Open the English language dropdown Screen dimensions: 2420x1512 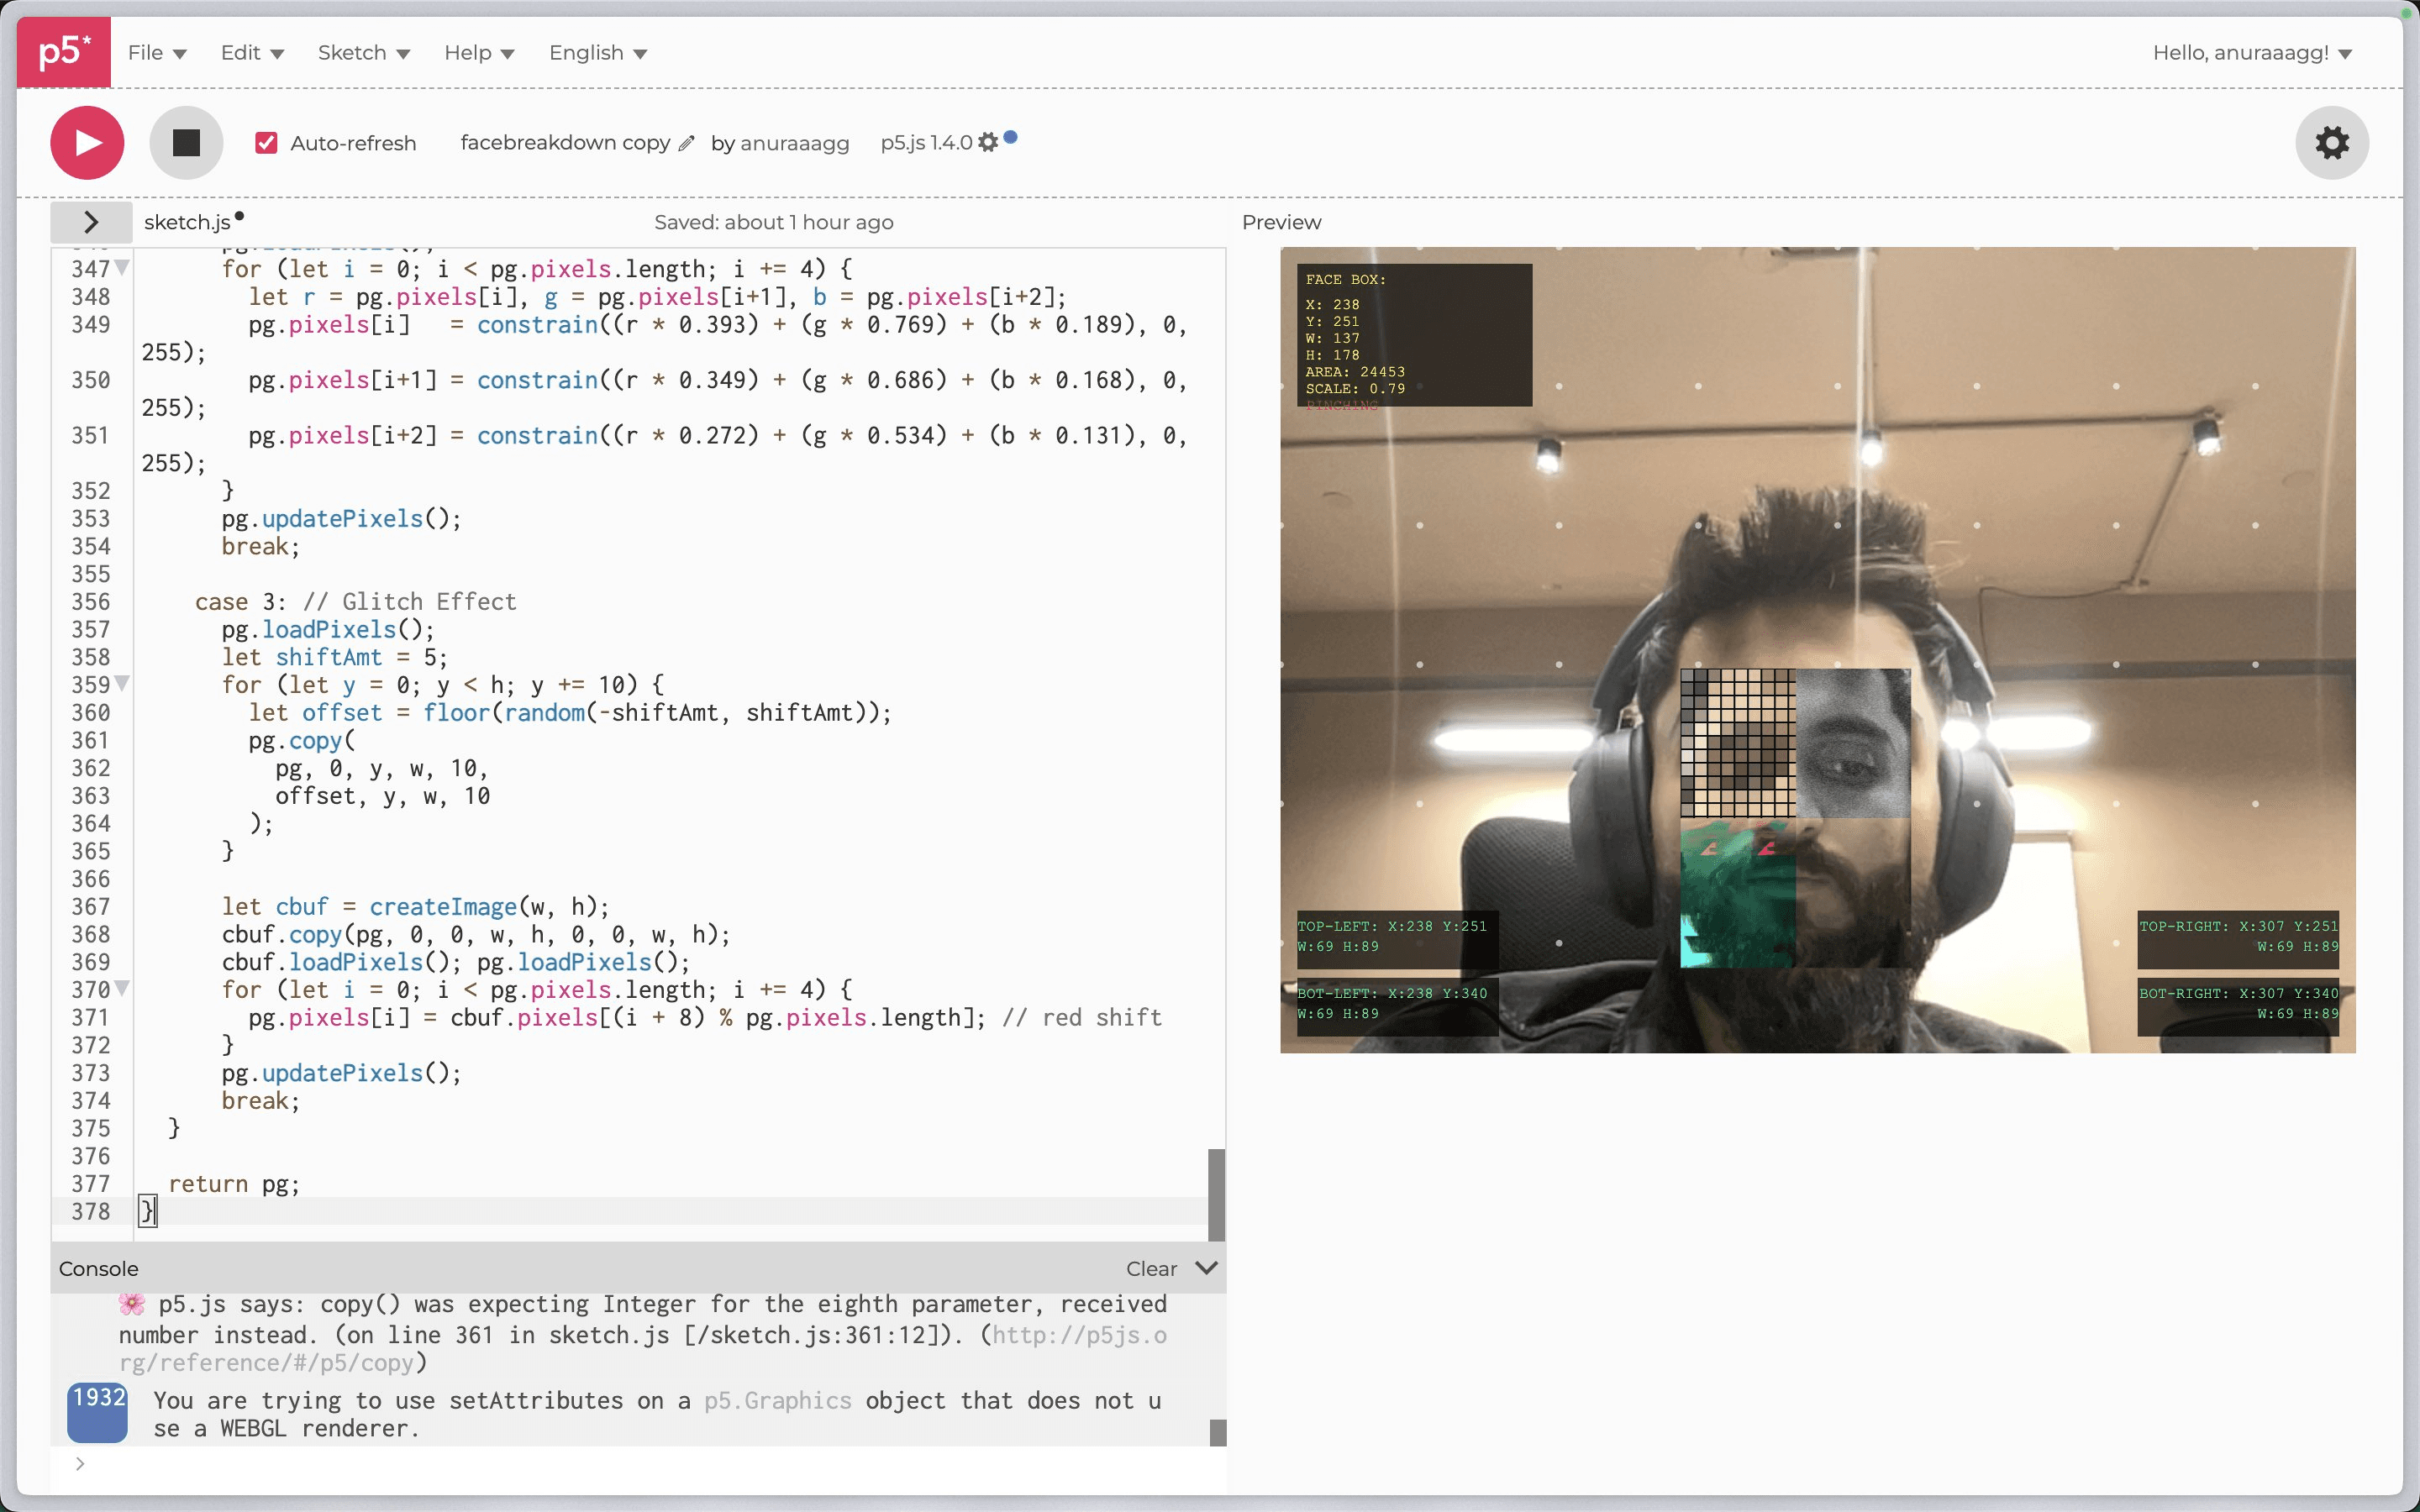click(x=597, y=53)
